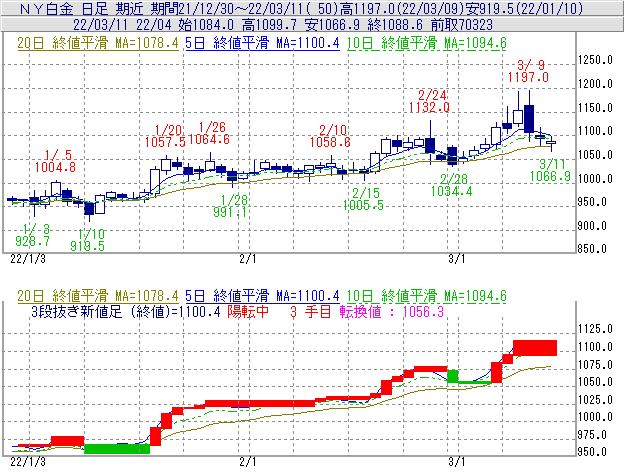Click the period high 高1197.0(22/03/09) in header
This screenshot has height=475, width=624.
point(403,8)
